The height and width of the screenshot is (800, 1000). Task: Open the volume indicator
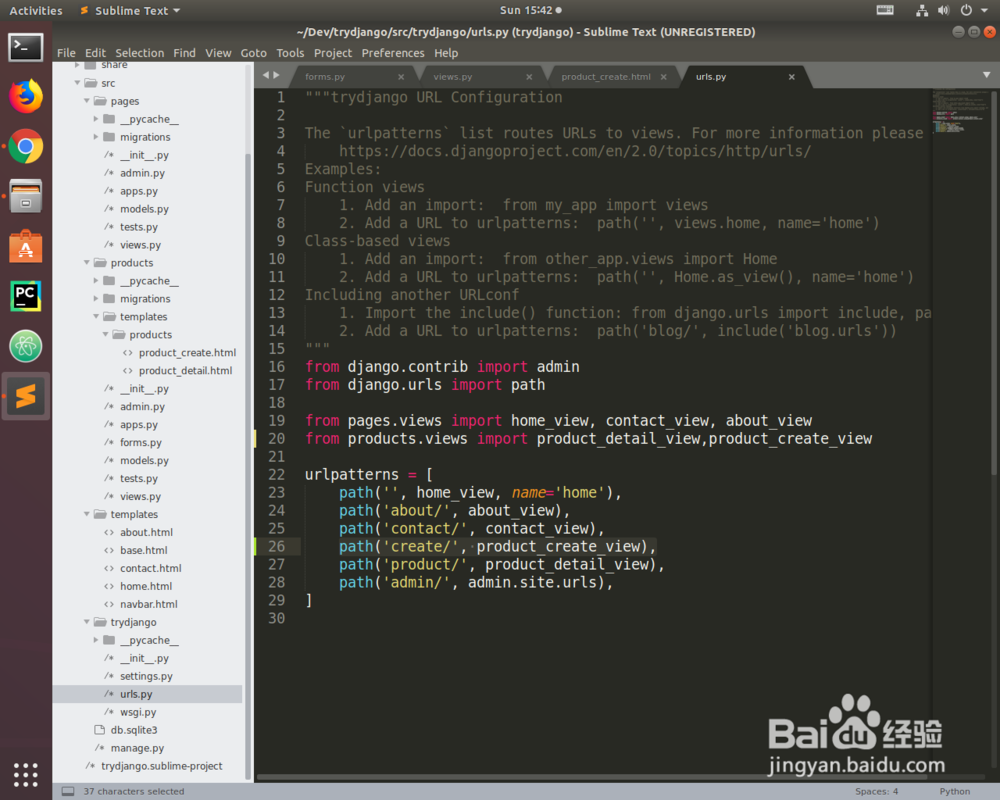[943, 10]
